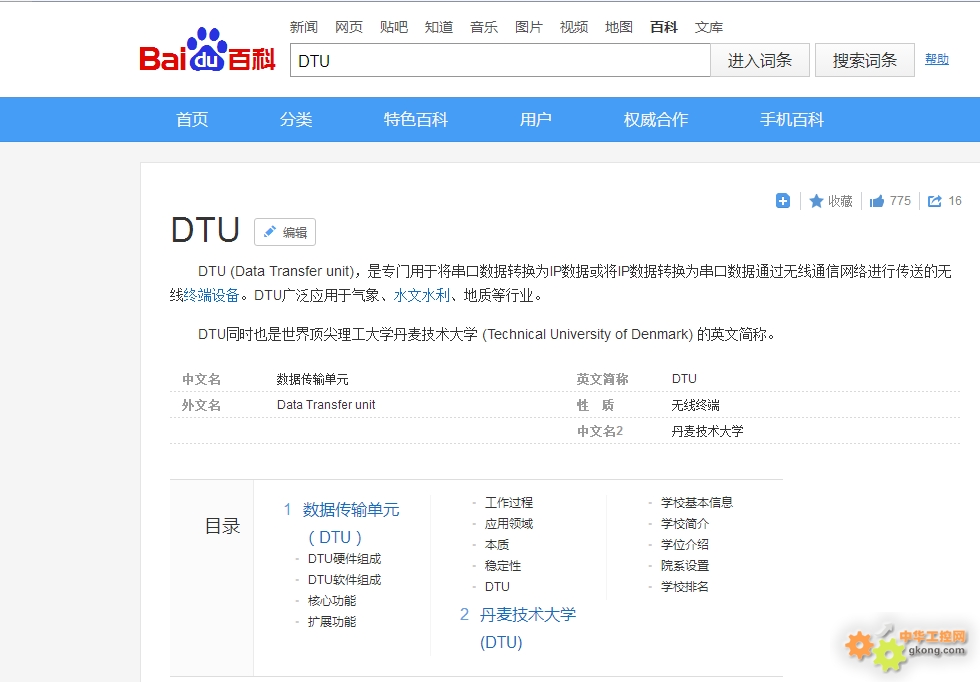Open 手机百科 in blue nav bar
980x682 pixels.
[792, 119]
